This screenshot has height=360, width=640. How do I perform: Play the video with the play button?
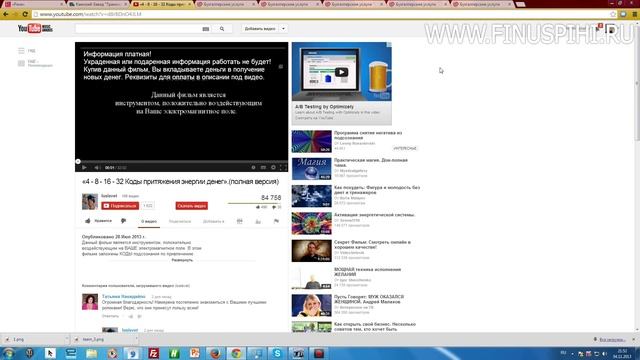[84, 167]
